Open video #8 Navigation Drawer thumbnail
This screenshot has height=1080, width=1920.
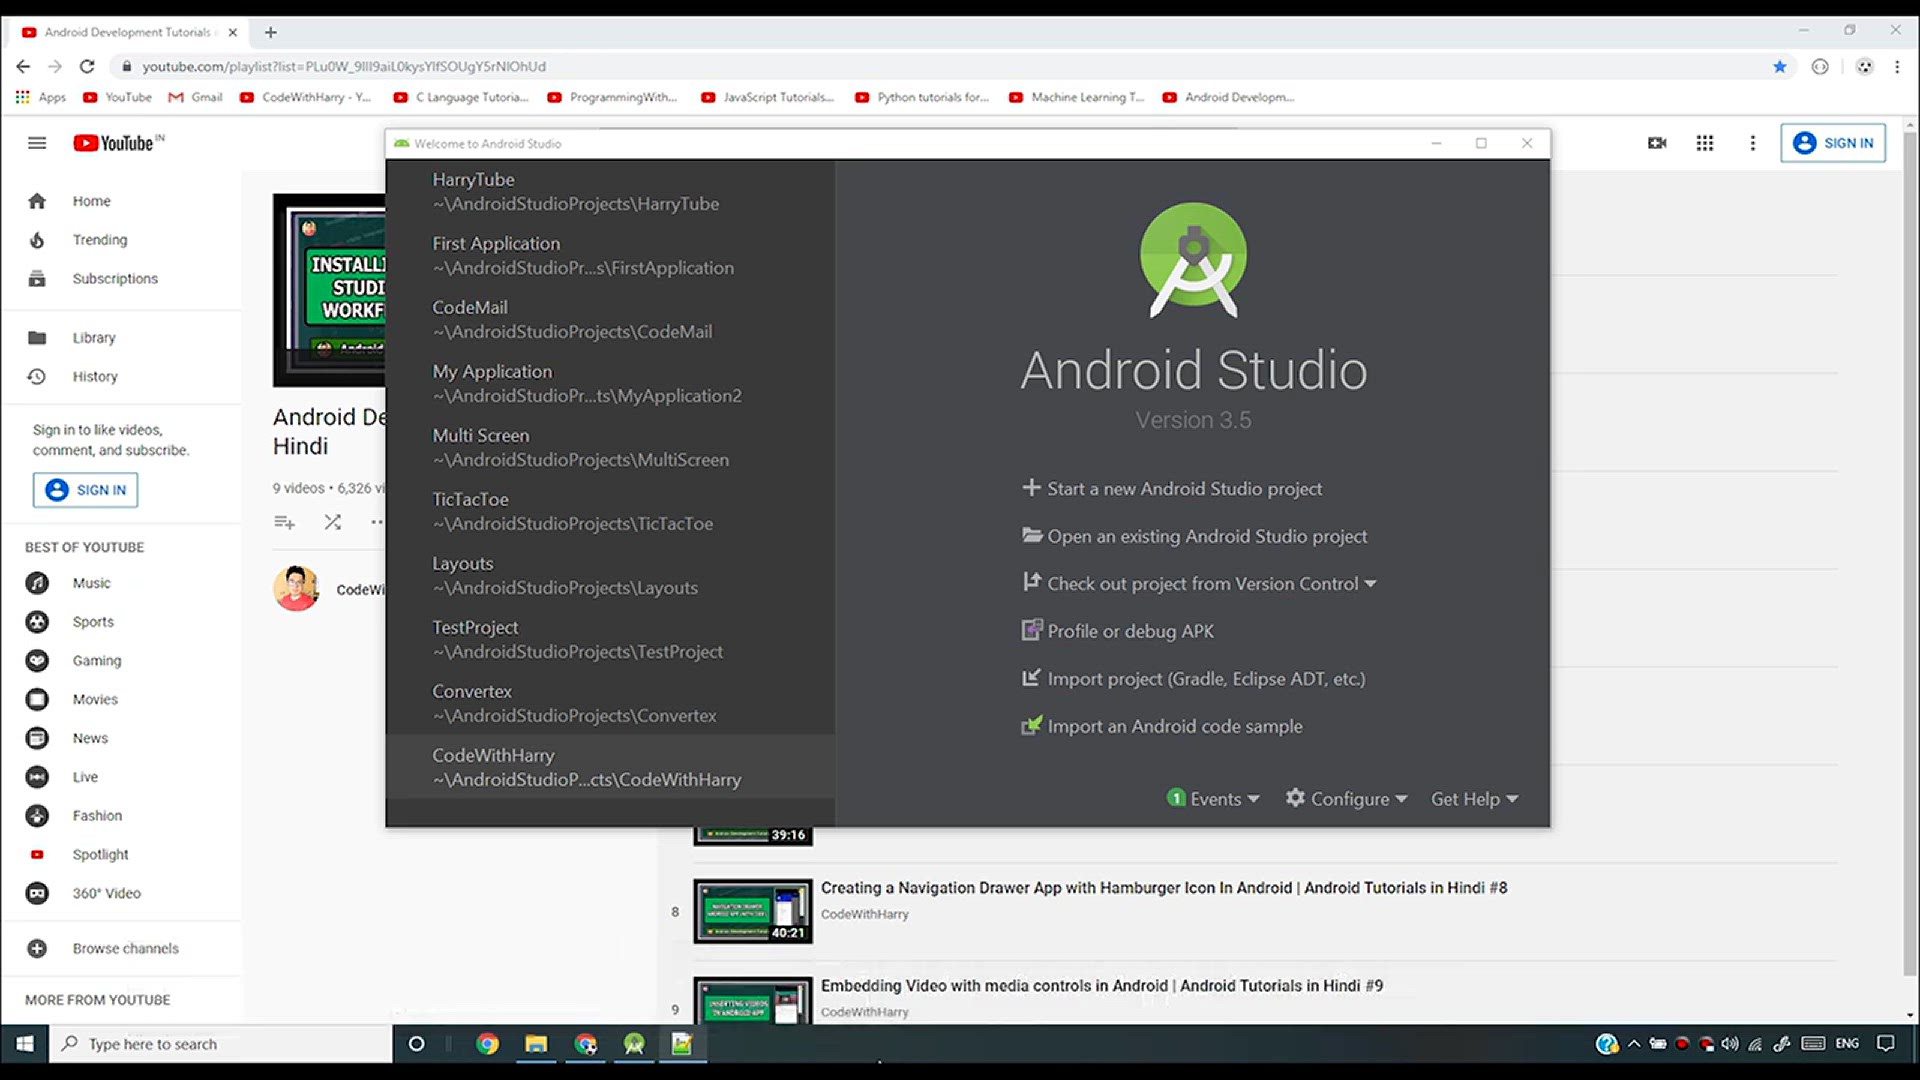coord(753,911)
